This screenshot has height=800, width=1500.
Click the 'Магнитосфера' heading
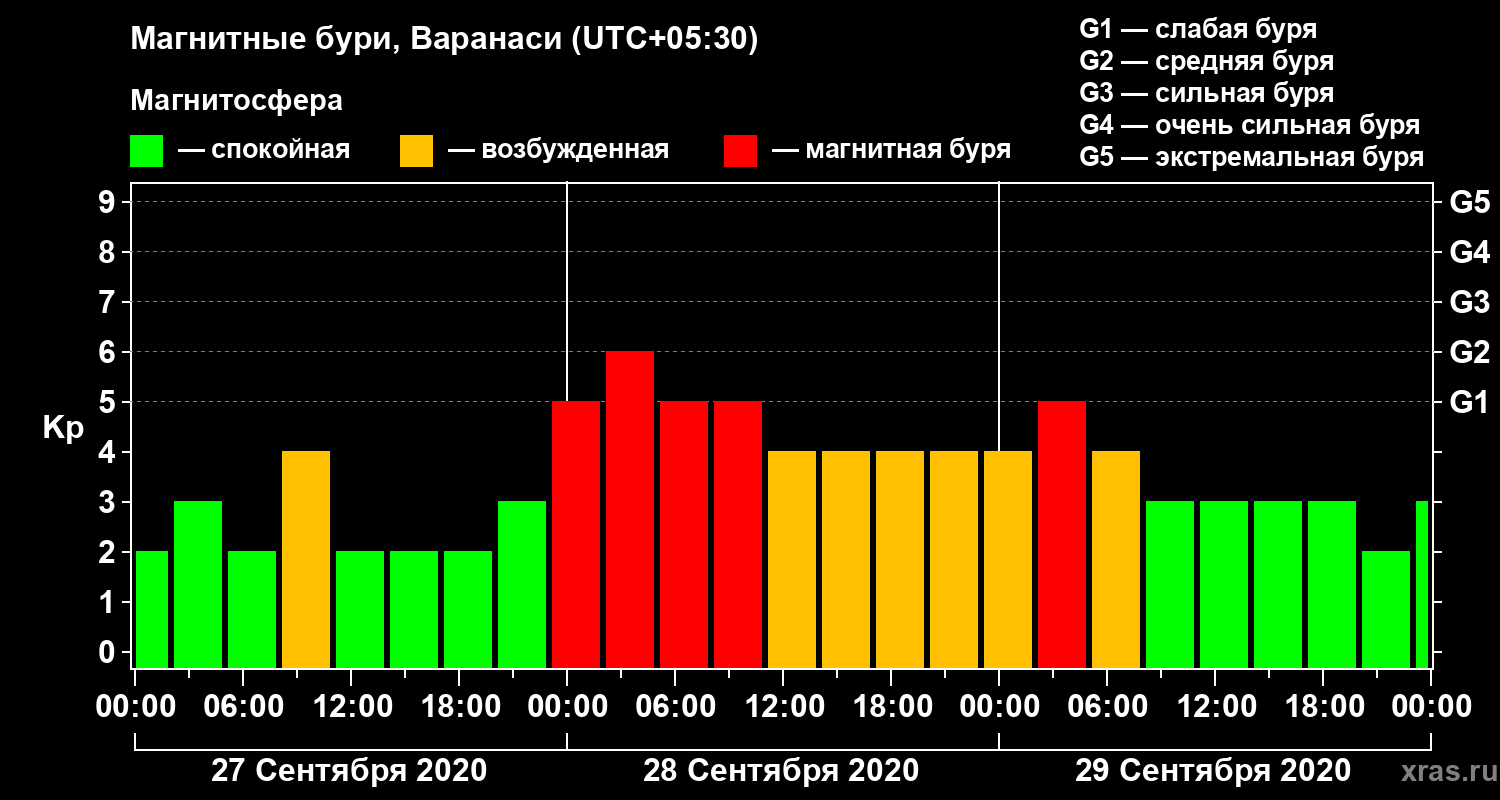[x=236, y=101]
